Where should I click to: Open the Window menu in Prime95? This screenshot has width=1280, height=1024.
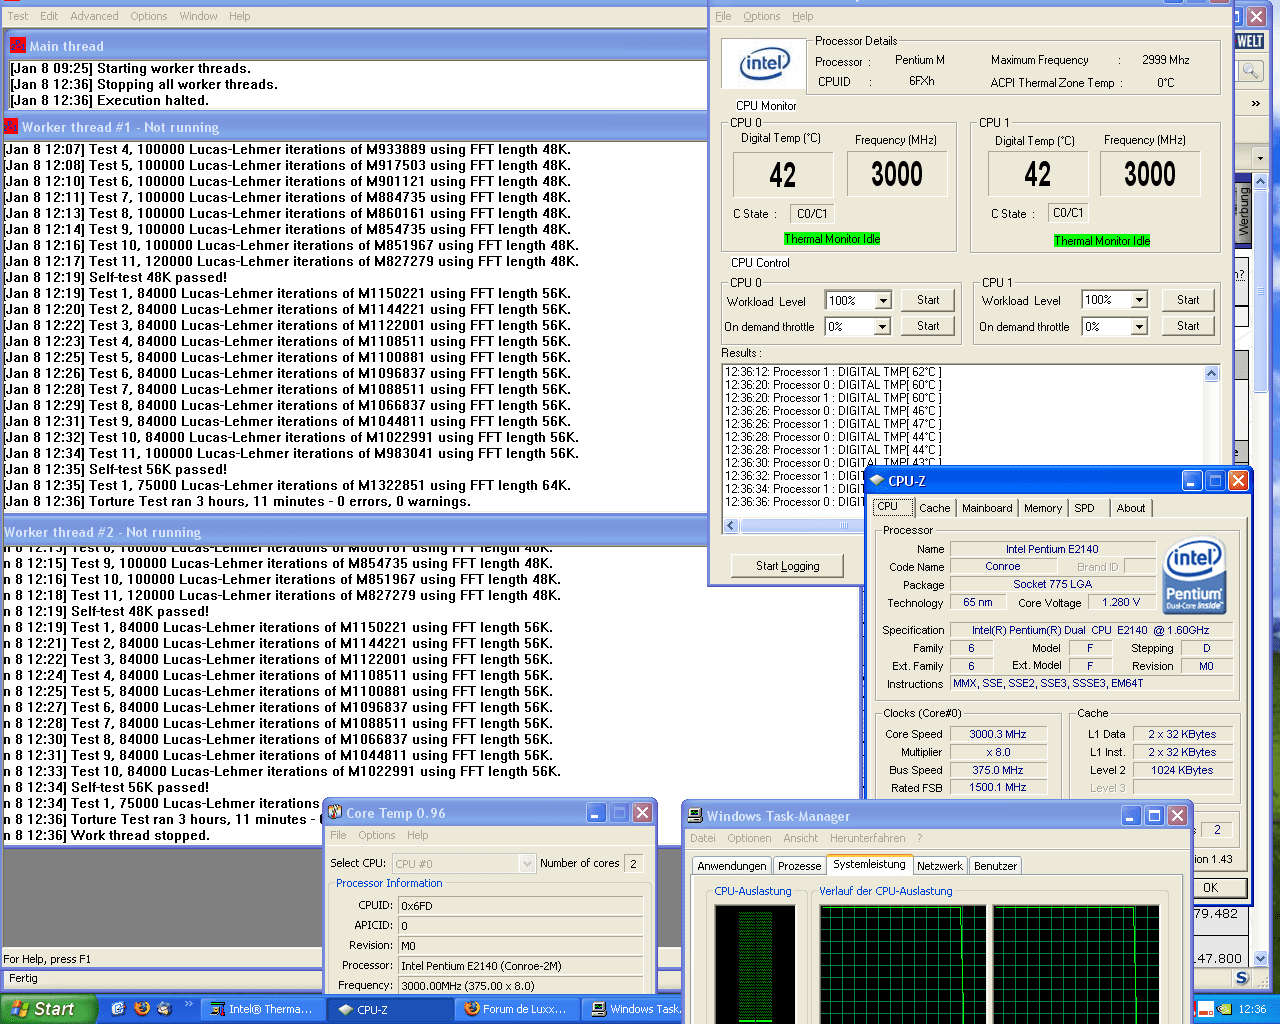198,16
